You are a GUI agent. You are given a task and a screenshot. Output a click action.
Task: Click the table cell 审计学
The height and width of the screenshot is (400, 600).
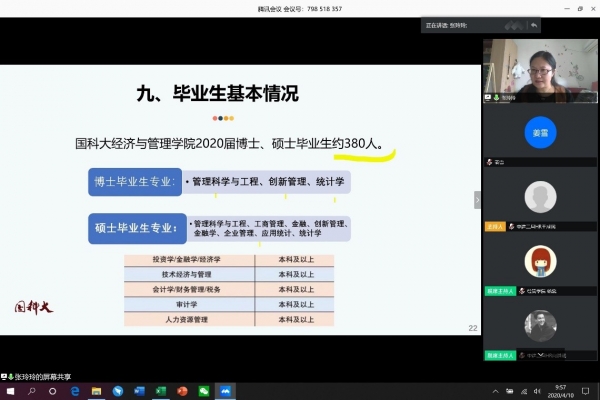click(189, 304)
